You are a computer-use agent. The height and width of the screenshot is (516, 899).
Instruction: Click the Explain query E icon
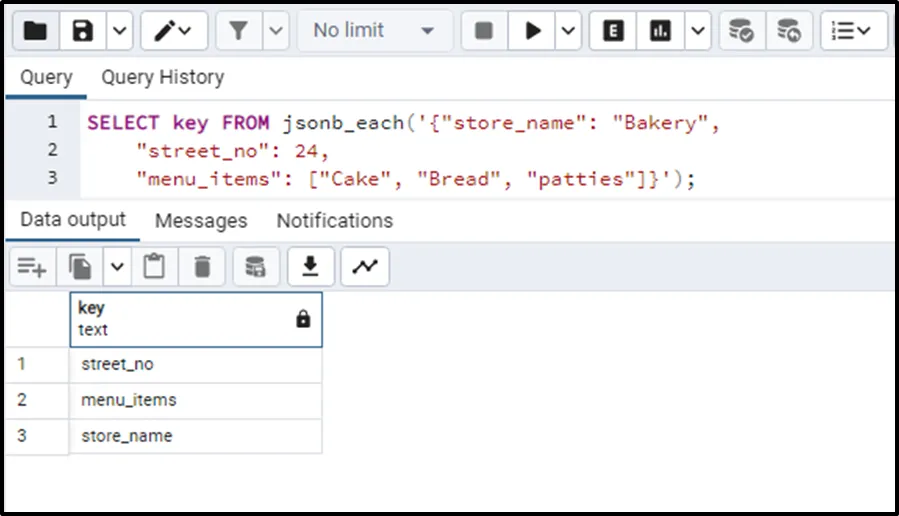[x=613, y=31]
